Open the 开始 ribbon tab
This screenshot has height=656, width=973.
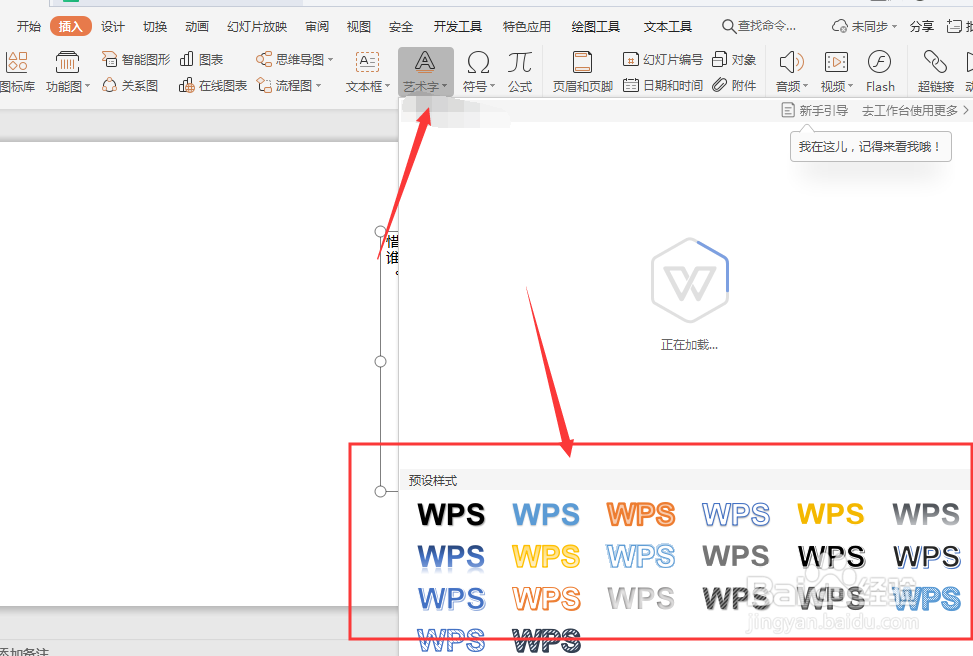[x=29, y=26]
